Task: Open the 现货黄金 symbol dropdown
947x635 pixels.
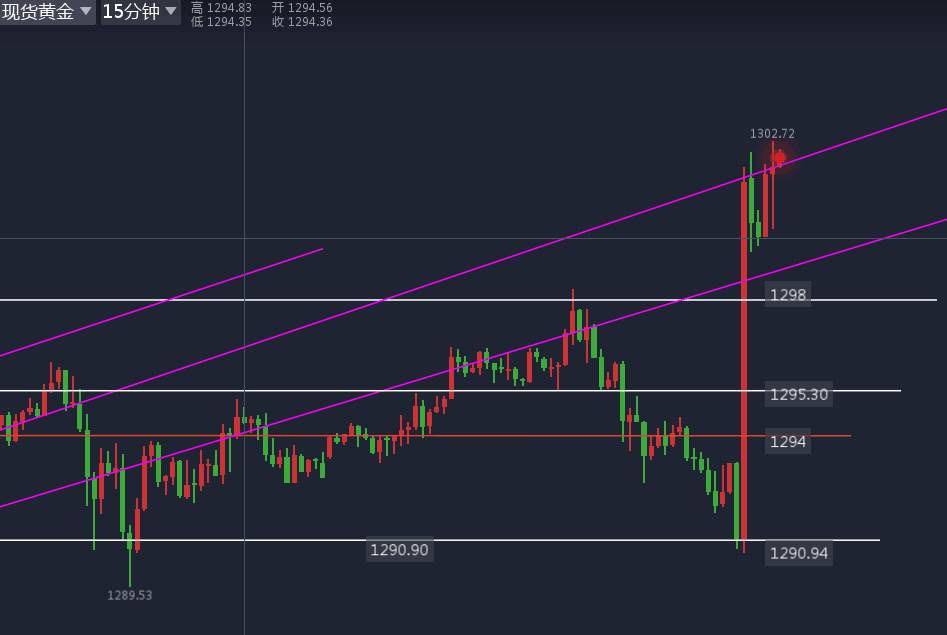Action: click(47, 11)
